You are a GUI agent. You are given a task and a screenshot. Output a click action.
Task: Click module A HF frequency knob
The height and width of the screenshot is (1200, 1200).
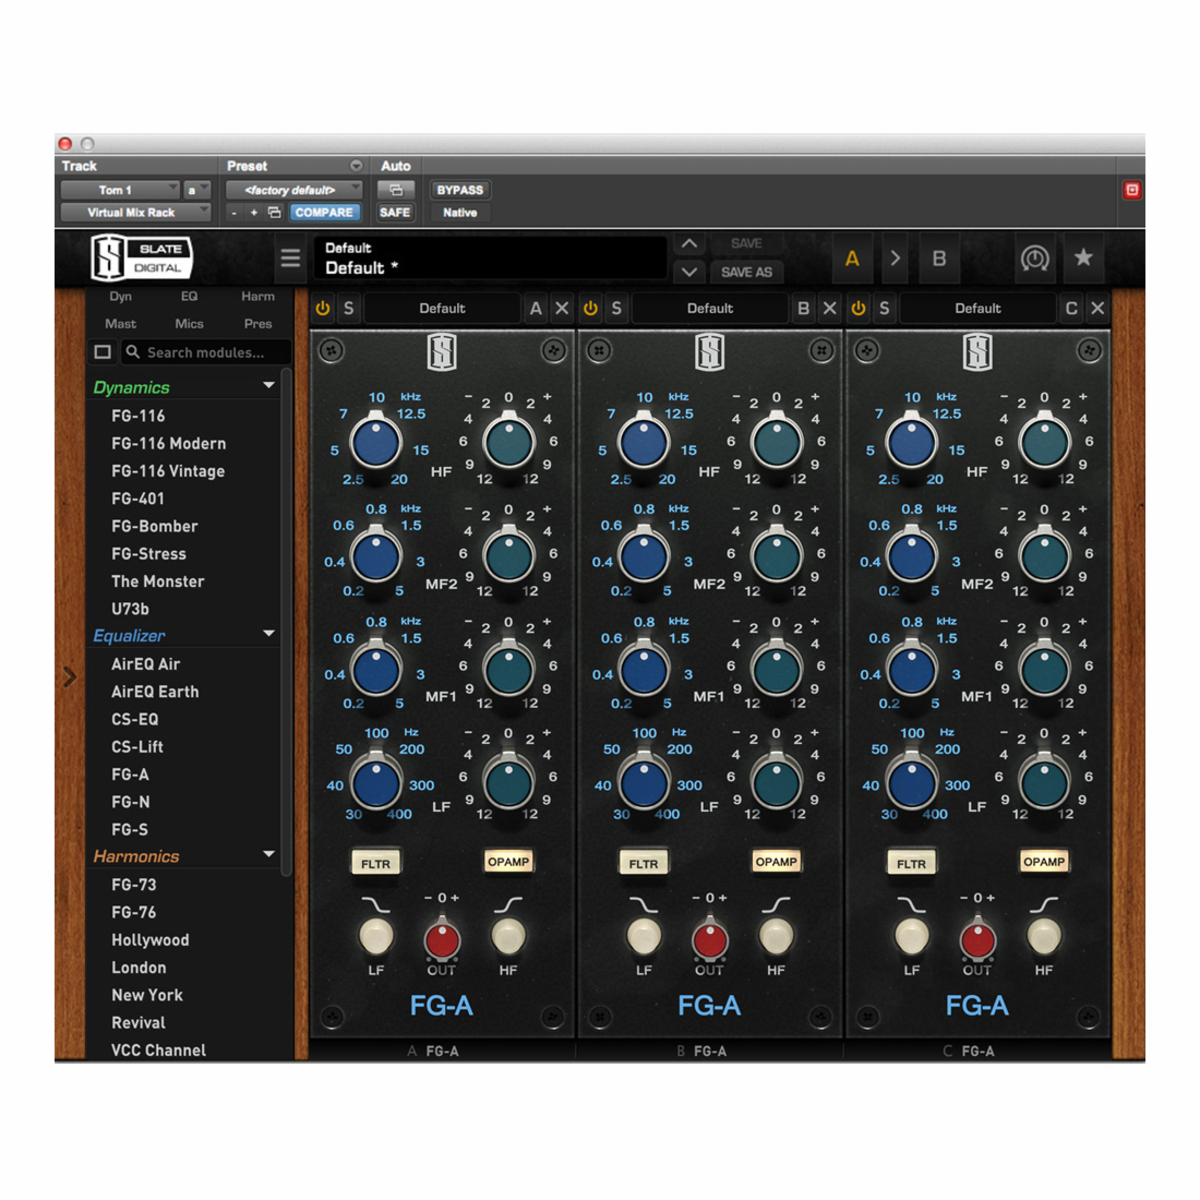(x=376, y=444)
